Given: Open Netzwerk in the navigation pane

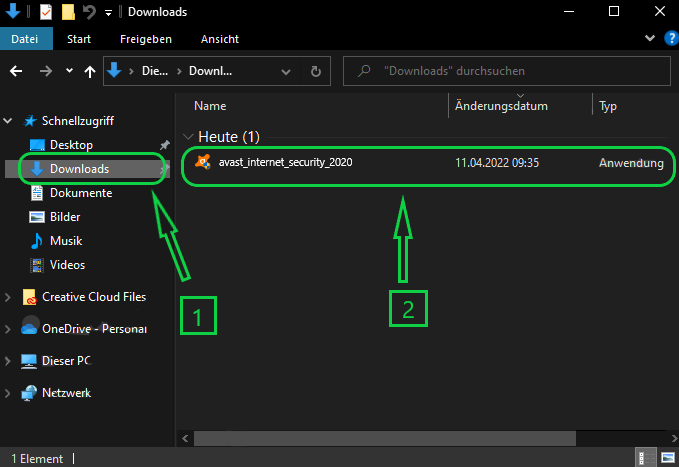Looking at the screenshot, I should (x=66, y=393).
